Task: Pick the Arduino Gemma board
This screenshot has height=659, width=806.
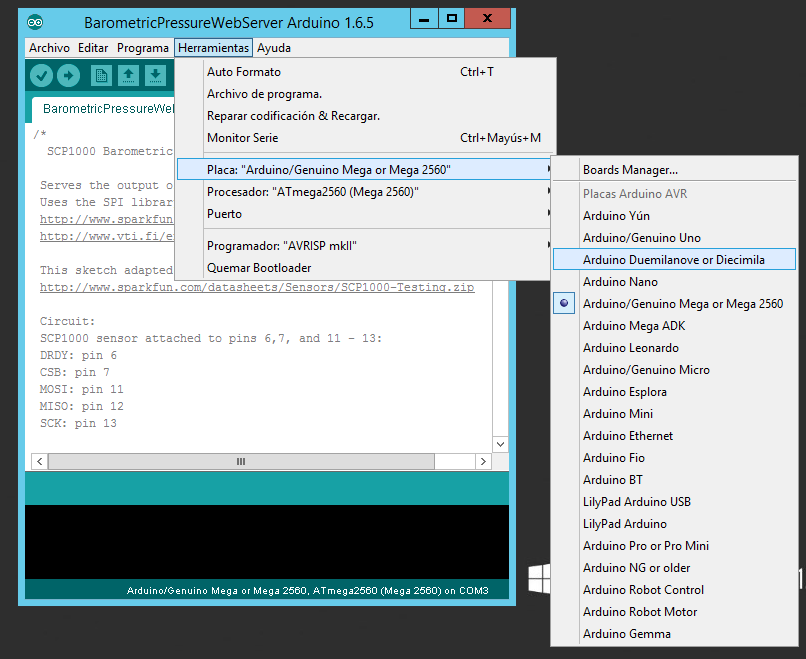Action: pos(674,634)
